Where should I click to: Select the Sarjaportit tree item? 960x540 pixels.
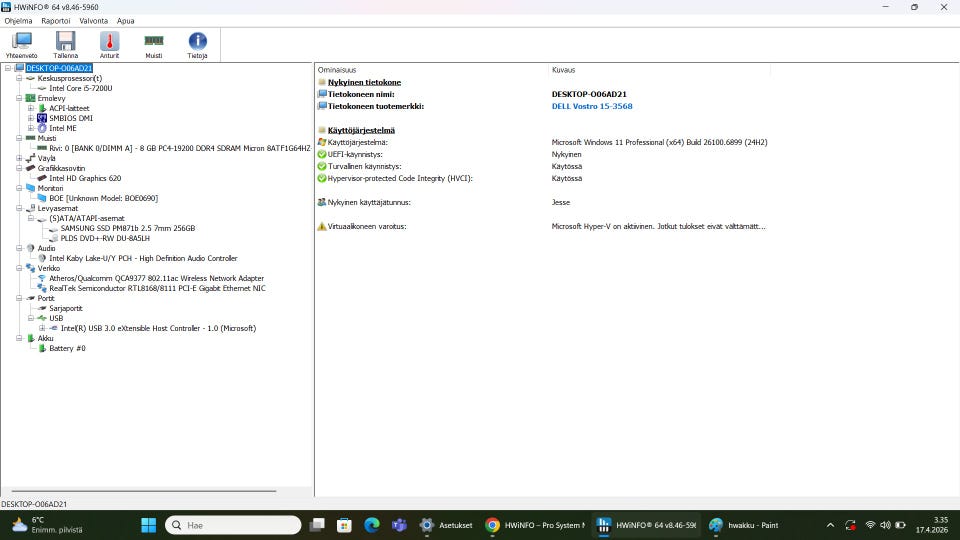pyautogui.click(x=66, y=308)
